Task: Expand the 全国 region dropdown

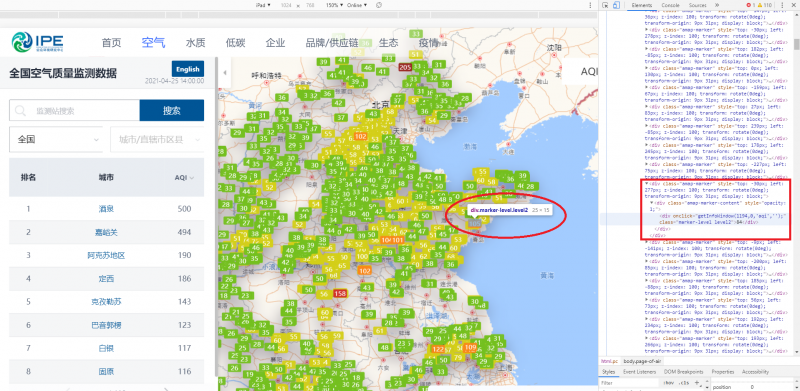Action: tap(57, 139)
